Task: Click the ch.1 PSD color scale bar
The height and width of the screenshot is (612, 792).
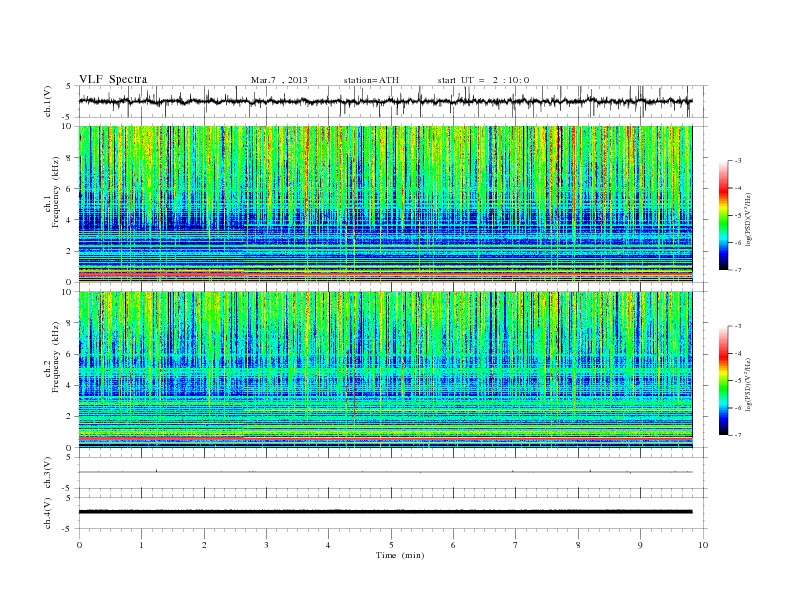Action: 723,215
